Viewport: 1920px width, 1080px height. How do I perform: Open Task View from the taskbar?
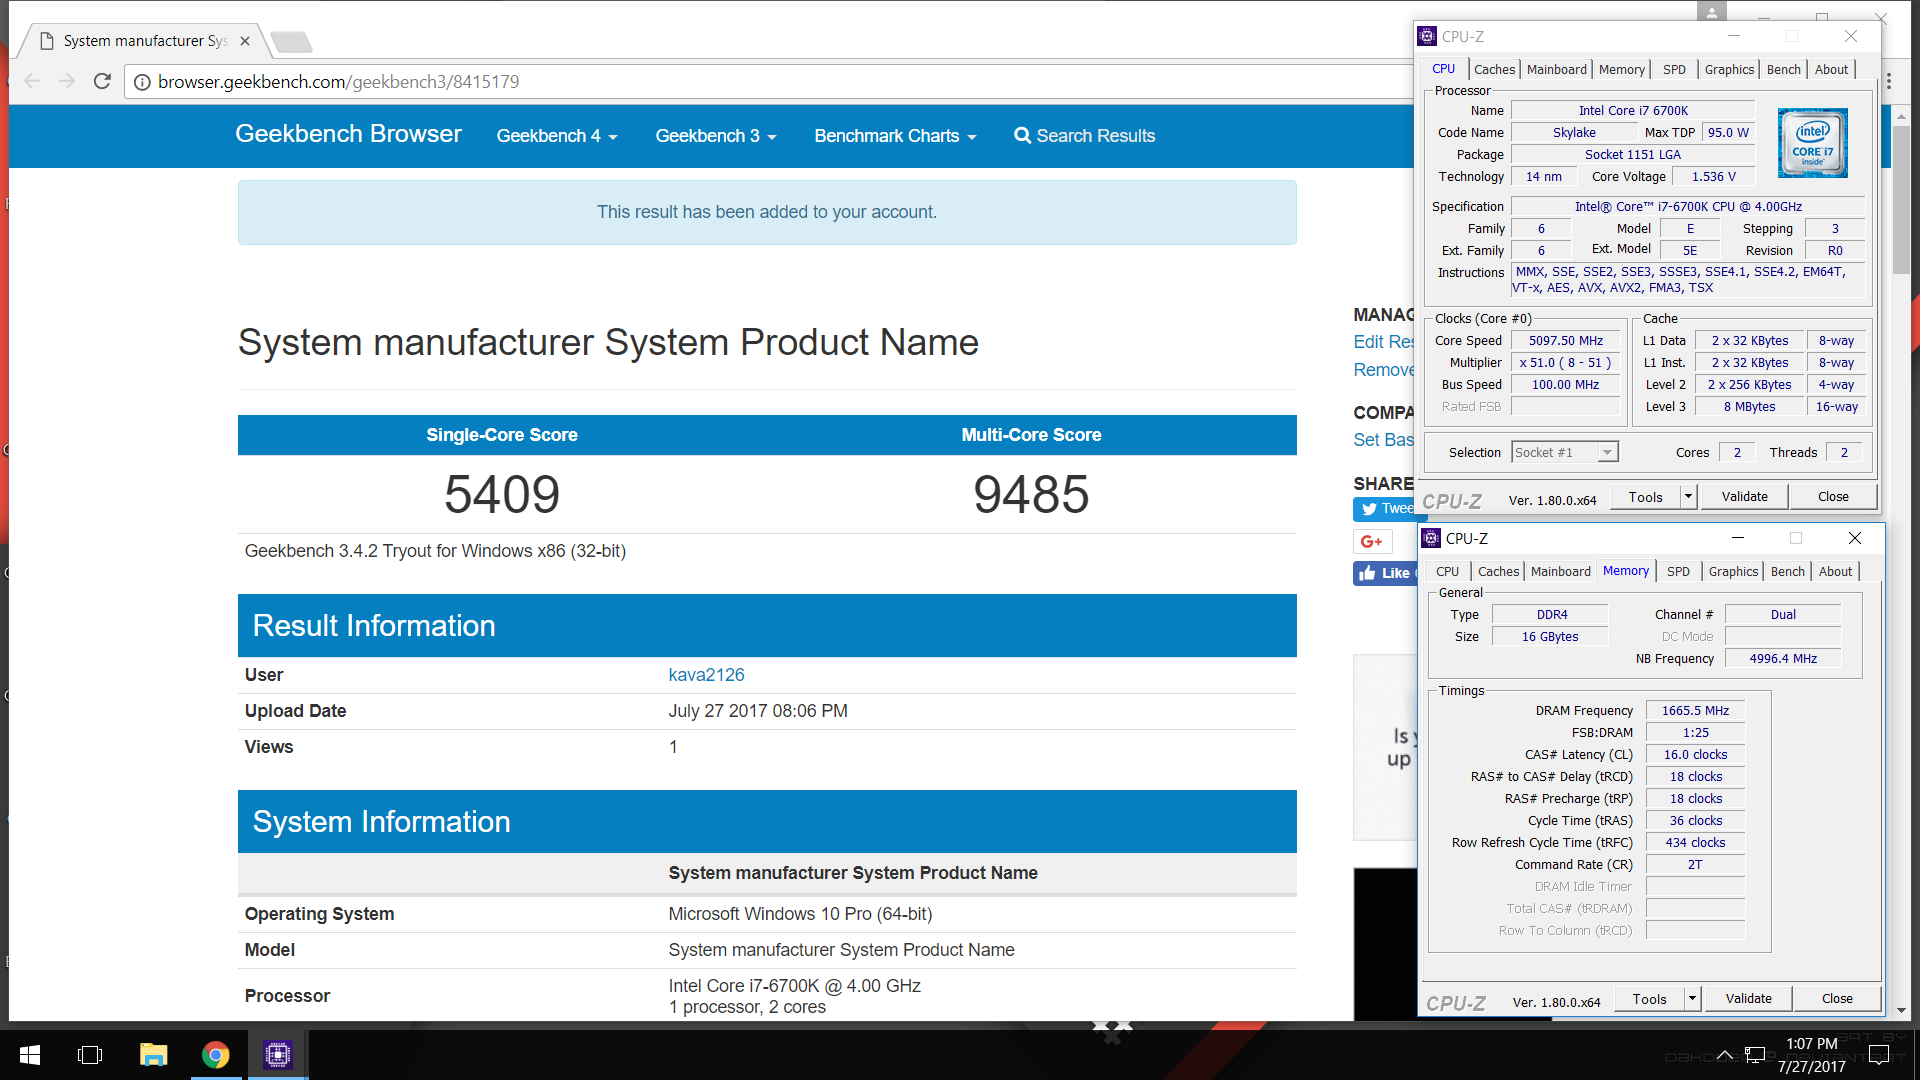point(90,1055)
